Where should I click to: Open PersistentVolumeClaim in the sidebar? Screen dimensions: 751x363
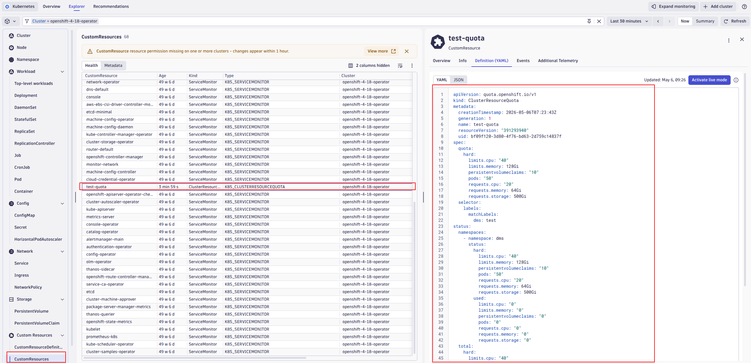37,323
